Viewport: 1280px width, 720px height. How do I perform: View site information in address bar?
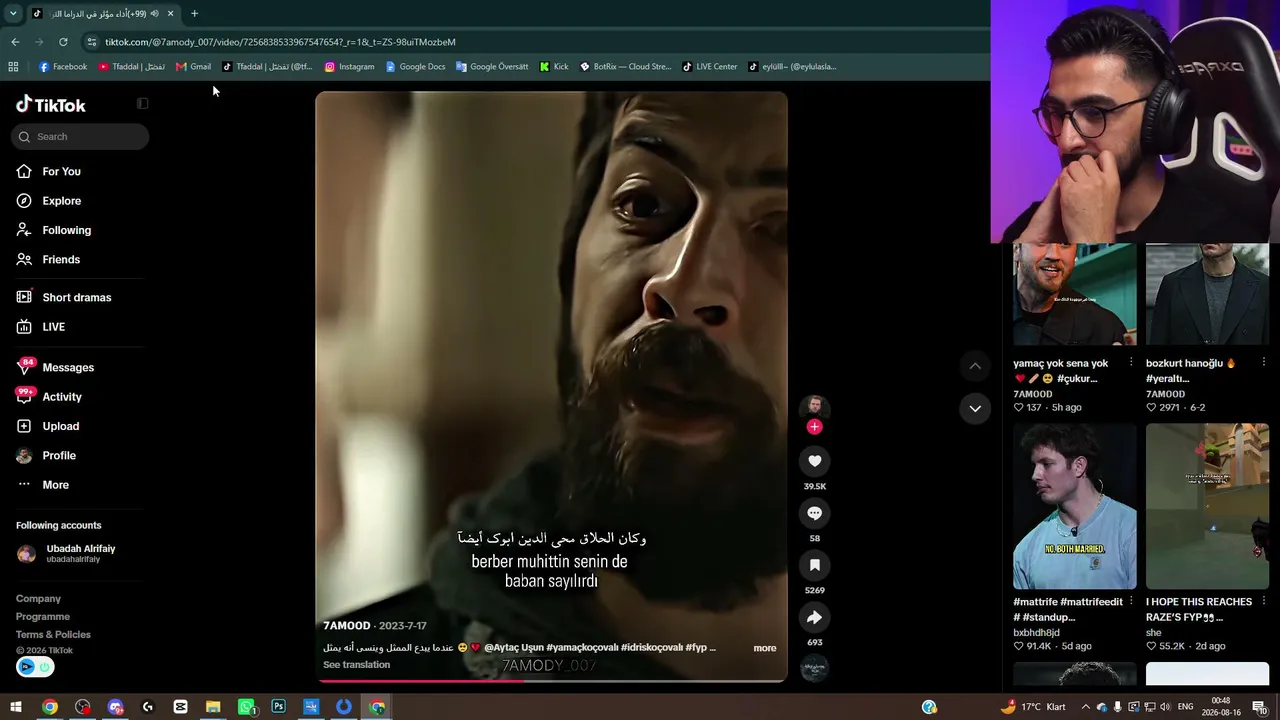click(92, 42)
